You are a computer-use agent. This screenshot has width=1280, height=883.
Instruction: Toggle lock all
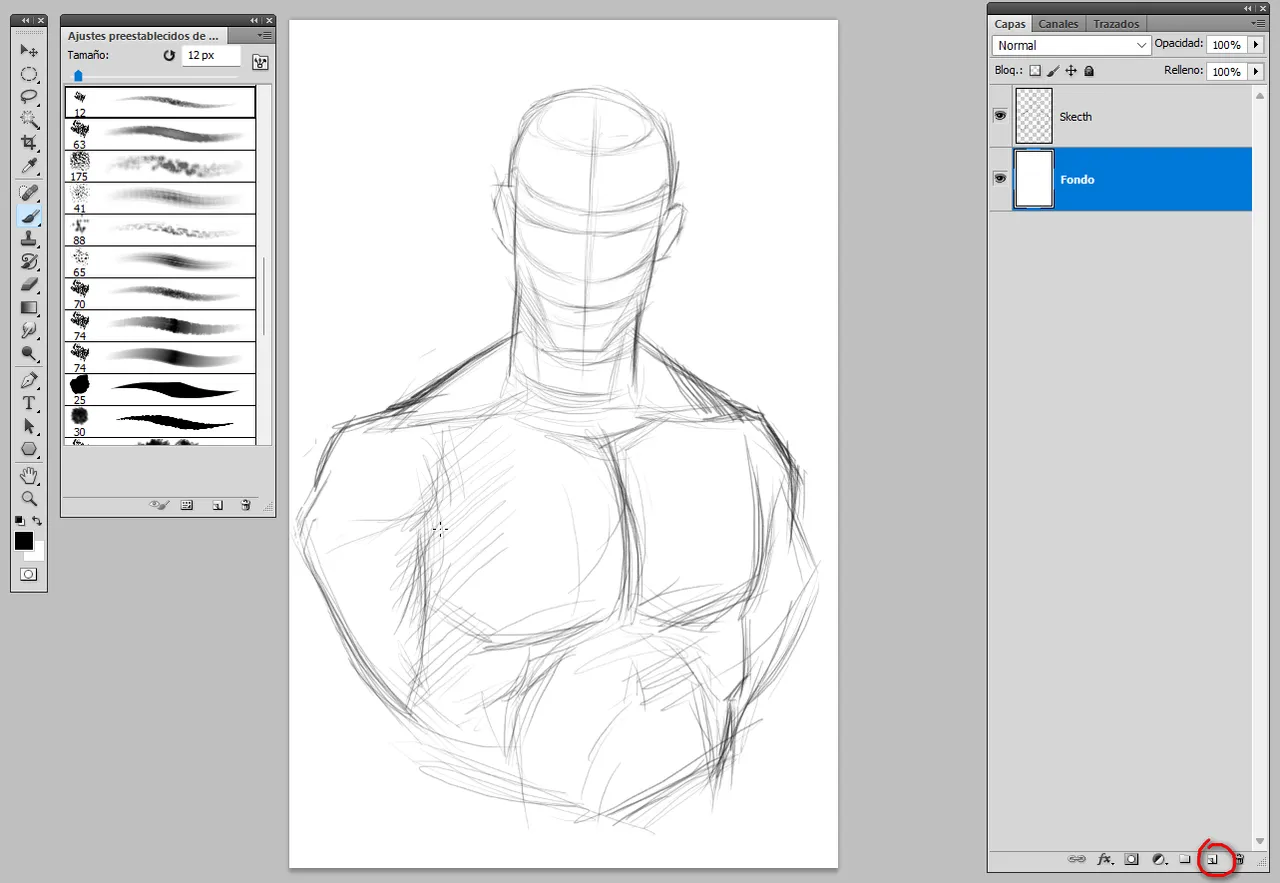(1089, 71)
